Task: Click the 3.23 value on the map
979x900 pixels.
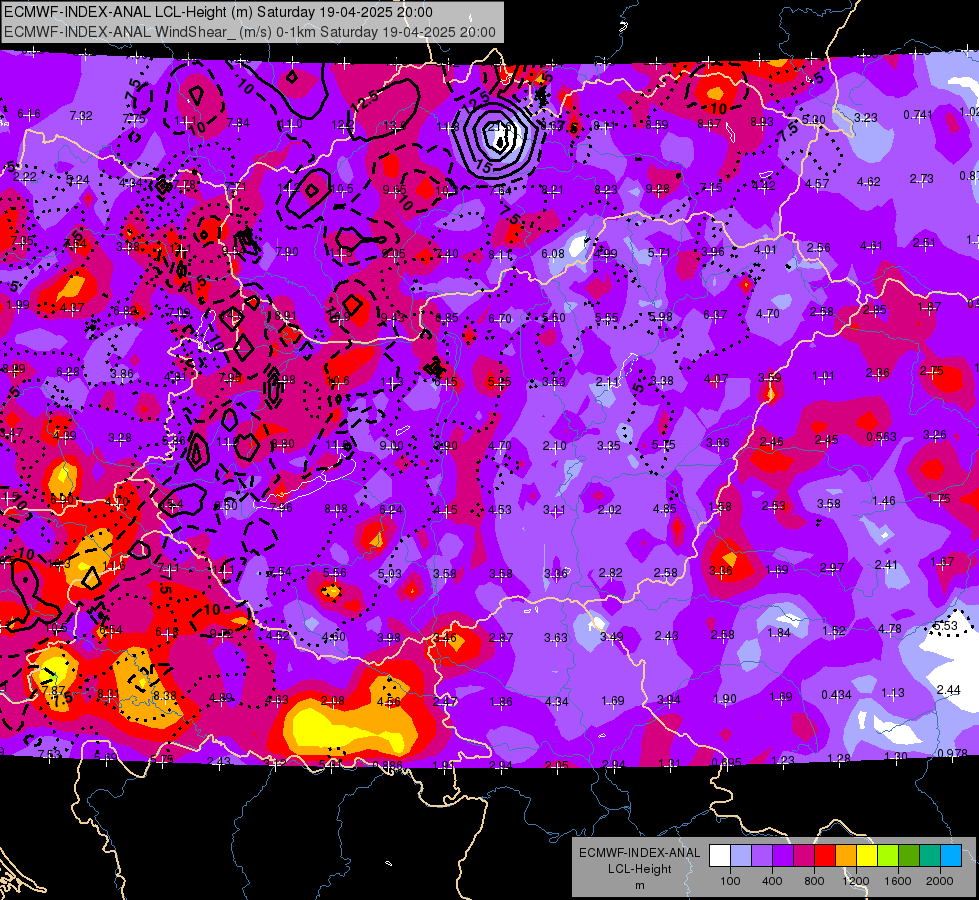Action: click(866, 117)
